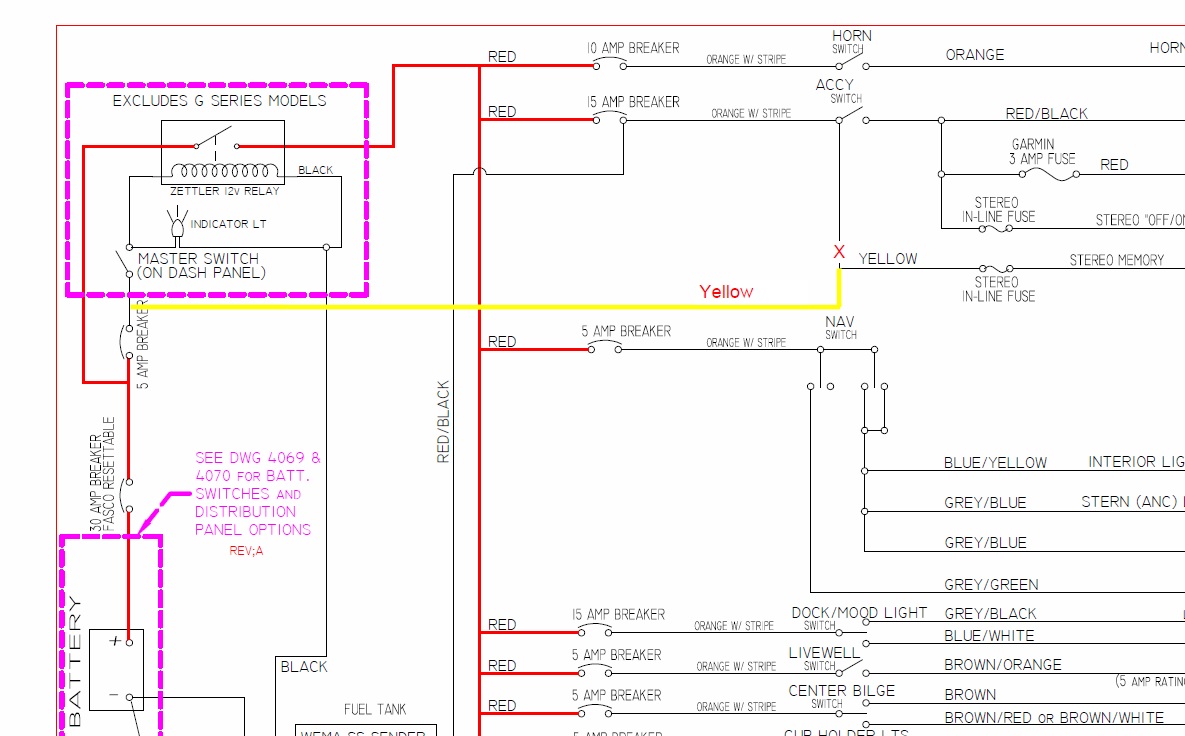Image resolution: width=1185 pixels, height=736 pixels.
Task: Click the red X marker near YELLOW wire
Action: (839, 253)
